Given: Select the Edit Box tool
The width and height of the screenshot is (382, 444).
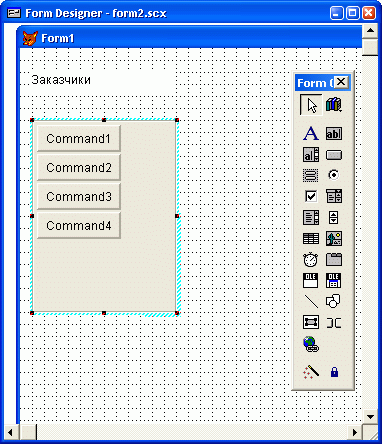Looking at the screenshot, I should pyautogui.click(x=311, y=155).
